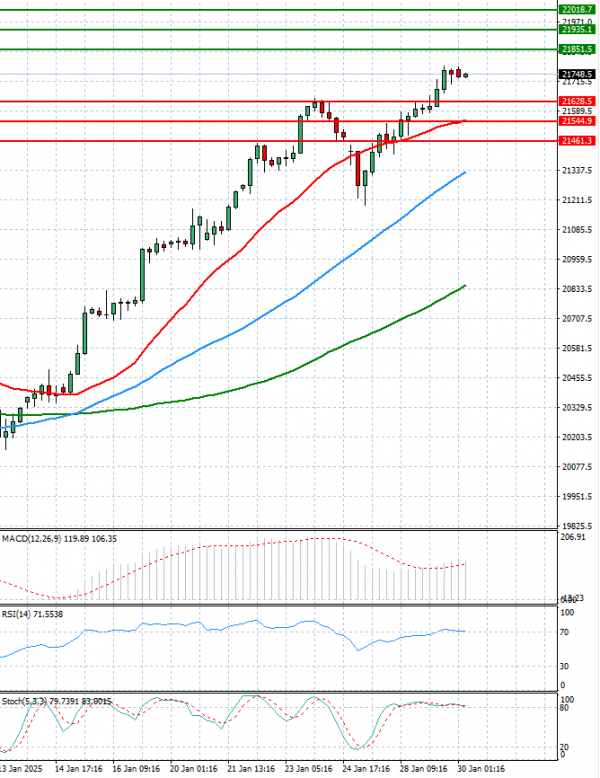Click the 14 Jan 17:16 time label

[78, 769]
